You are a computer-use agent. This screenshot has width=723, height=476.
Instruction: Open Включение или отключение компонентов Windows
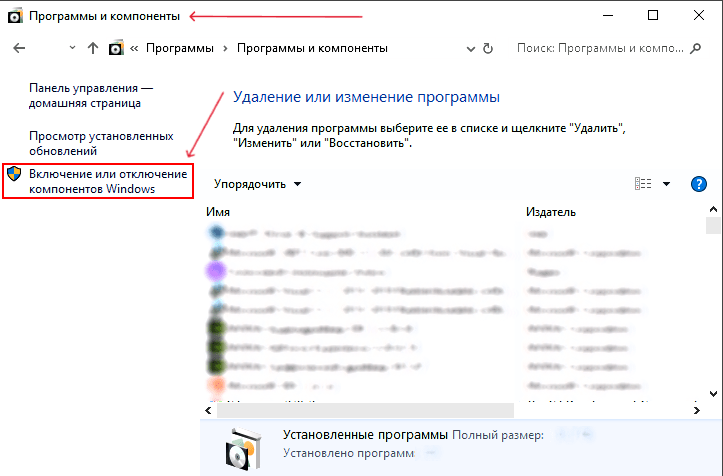pyautogui.click(x=108, y=181)
